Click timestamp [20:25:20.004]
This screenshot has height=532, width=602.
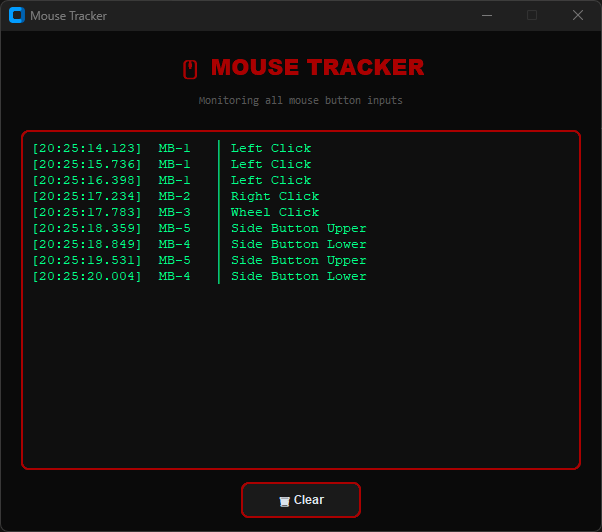87,276
